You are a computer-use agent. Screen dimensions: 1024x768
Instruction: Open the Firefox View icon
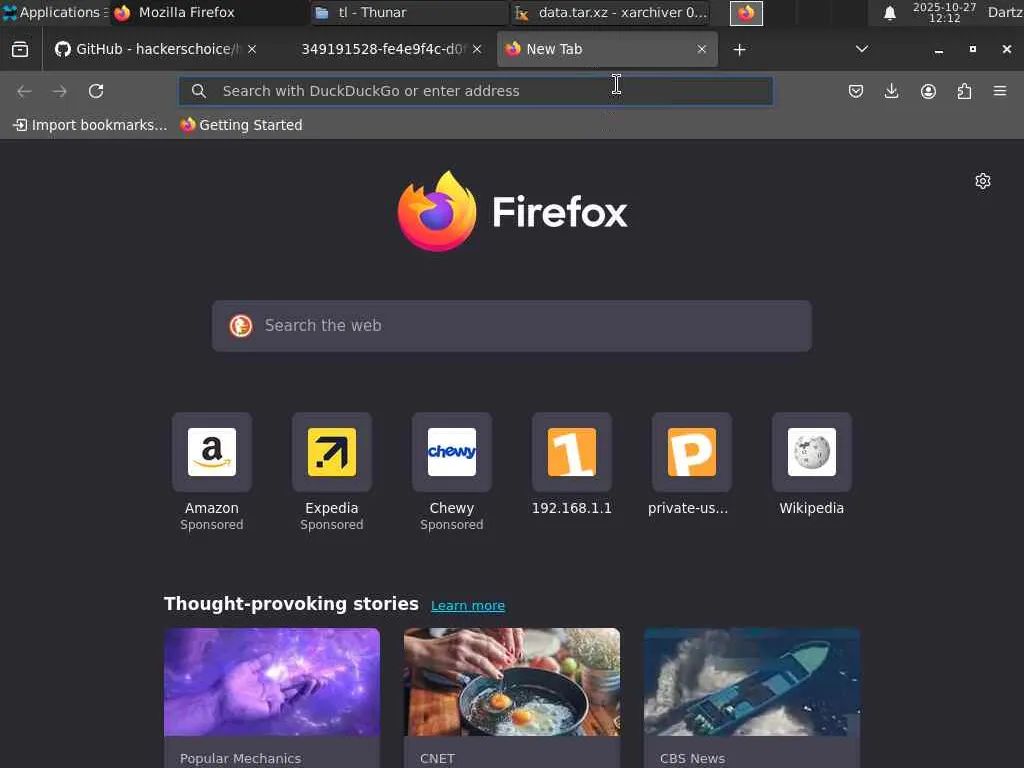[20, 49]
